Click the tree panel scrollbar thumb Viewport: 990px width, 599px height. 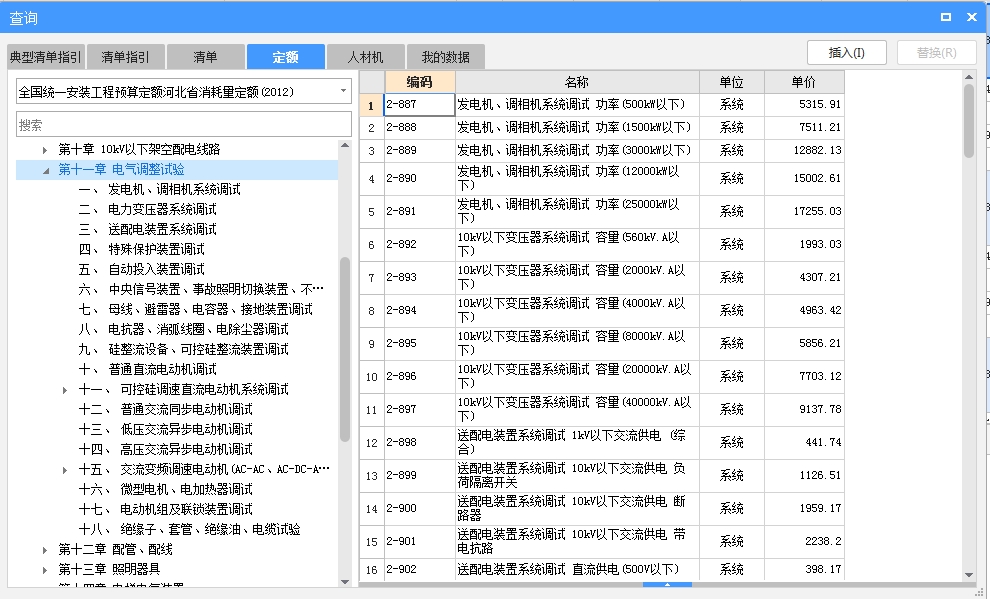pos(345,349)
